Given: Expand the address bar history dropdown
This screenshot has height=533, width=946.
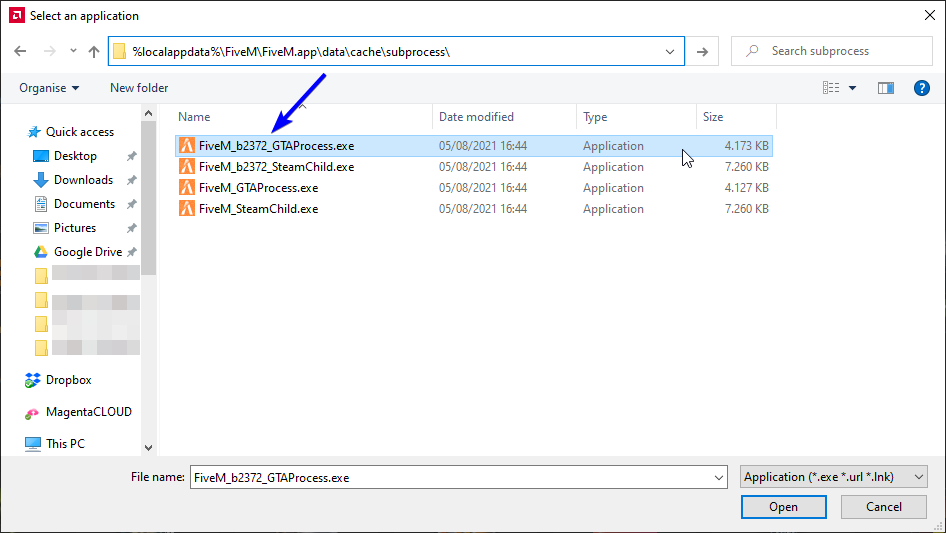Looking at the screenshot, I should point(670,51).
